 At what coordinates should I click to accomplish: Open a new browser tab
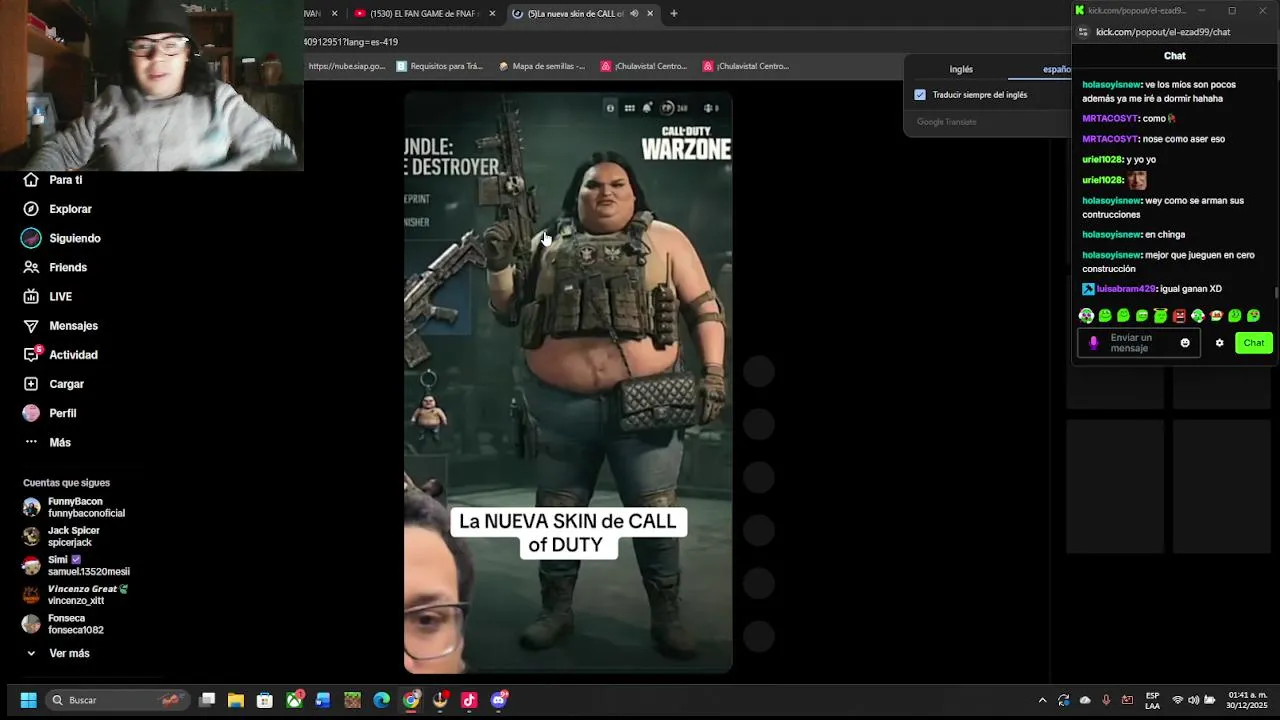point(674,13)
